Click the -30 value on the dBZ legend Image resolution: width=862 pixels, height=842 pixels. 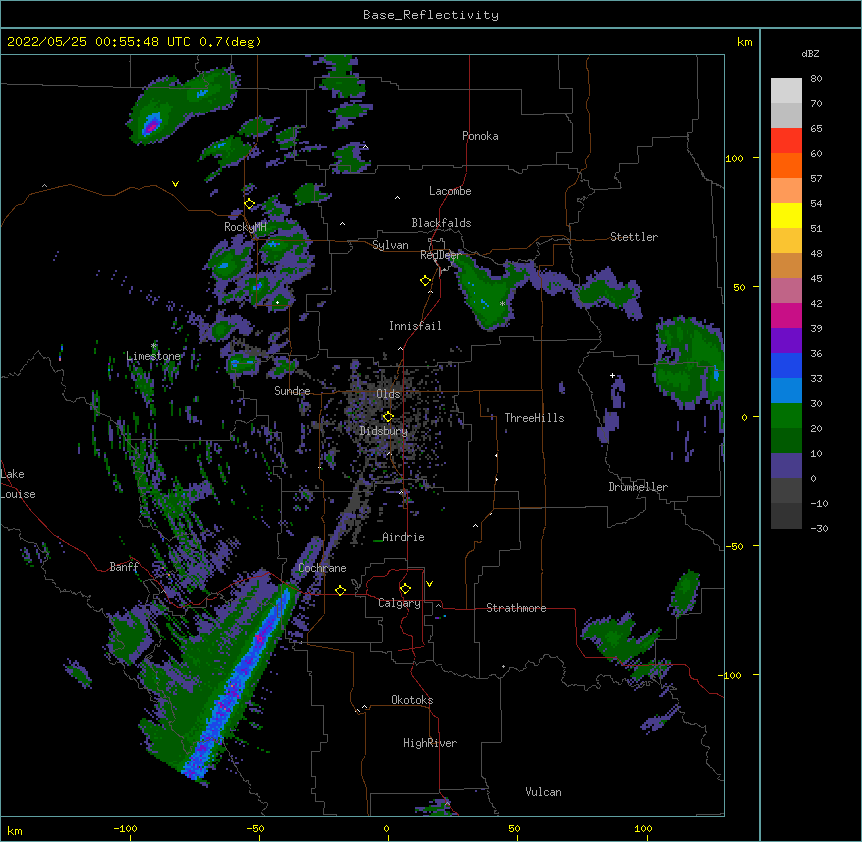click(x=819, y=528)
